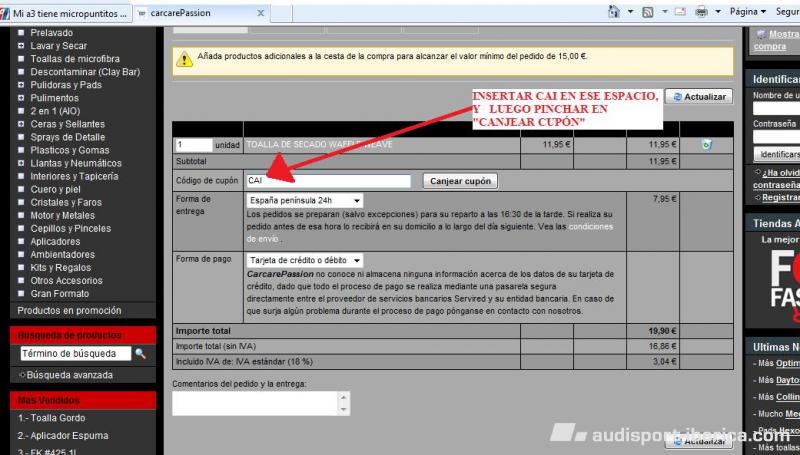The width and height of the screenshot is (800, 455).
Task: Focus the Código de cupón input field
Action: click(328, 181)
